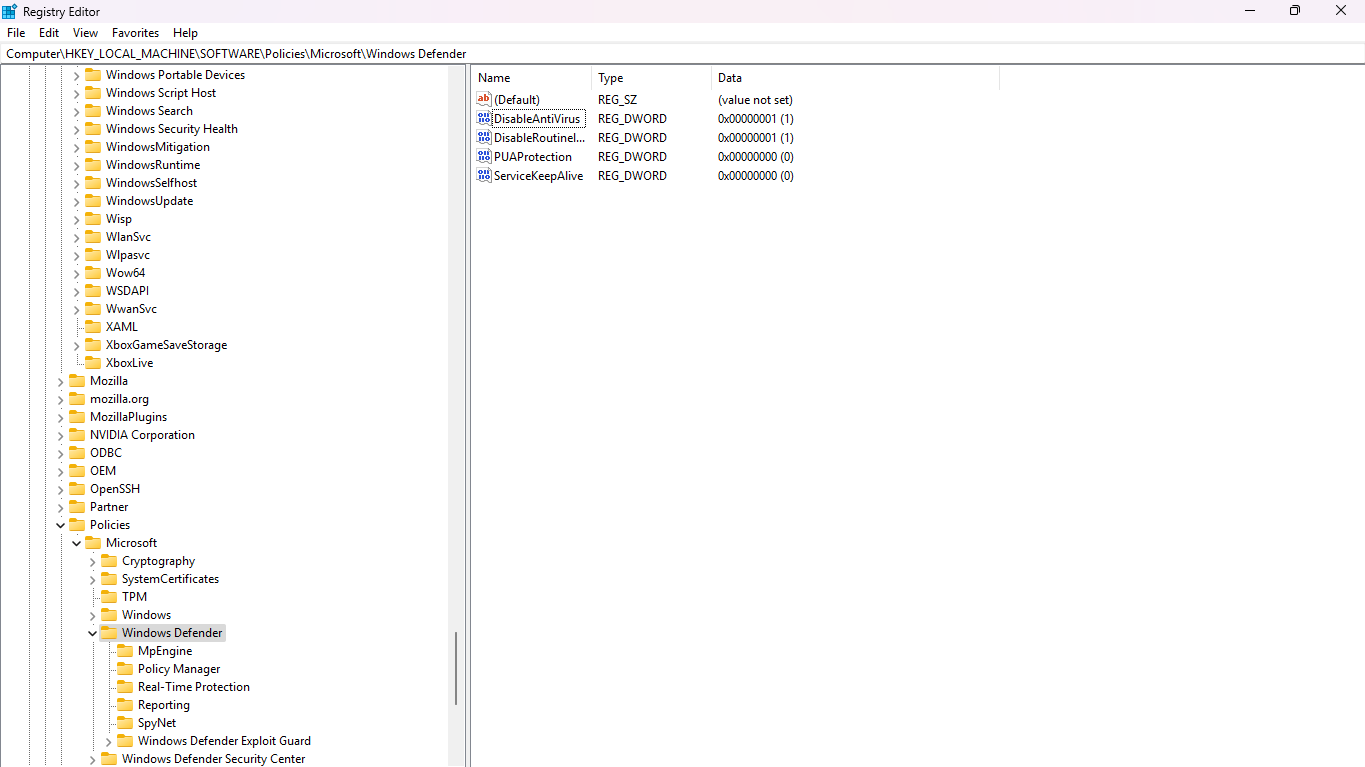Screen dimensions: 1365x767
Task: Click the Policies folder icon
Action: 77,525
